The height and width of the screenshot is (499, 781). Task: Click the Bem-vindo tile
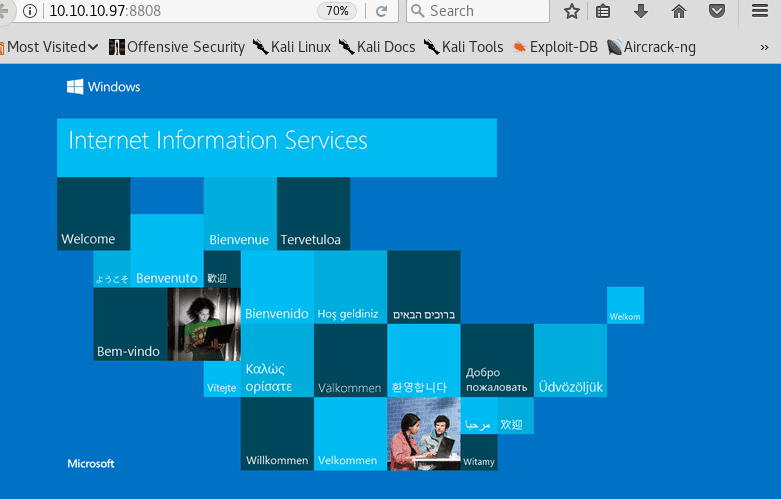tap(130, 324)
